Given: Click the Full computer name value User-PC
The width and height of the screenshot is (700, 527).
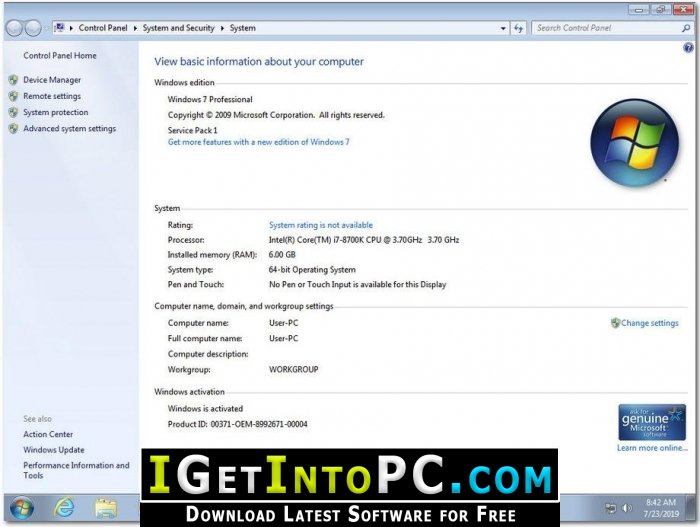Looking at the screenshot, I should coord(283,339).
